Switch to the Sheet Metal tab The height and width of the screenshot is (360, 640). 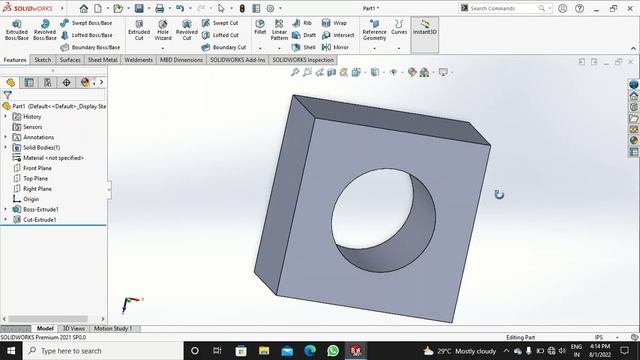pyautogui.click(x=102, y=60)
